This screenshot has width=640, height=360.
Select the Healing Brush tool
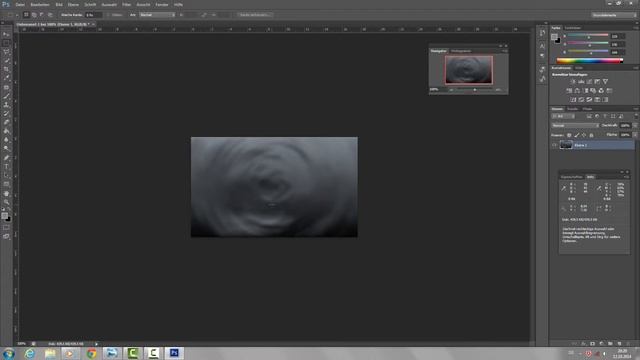6,87
